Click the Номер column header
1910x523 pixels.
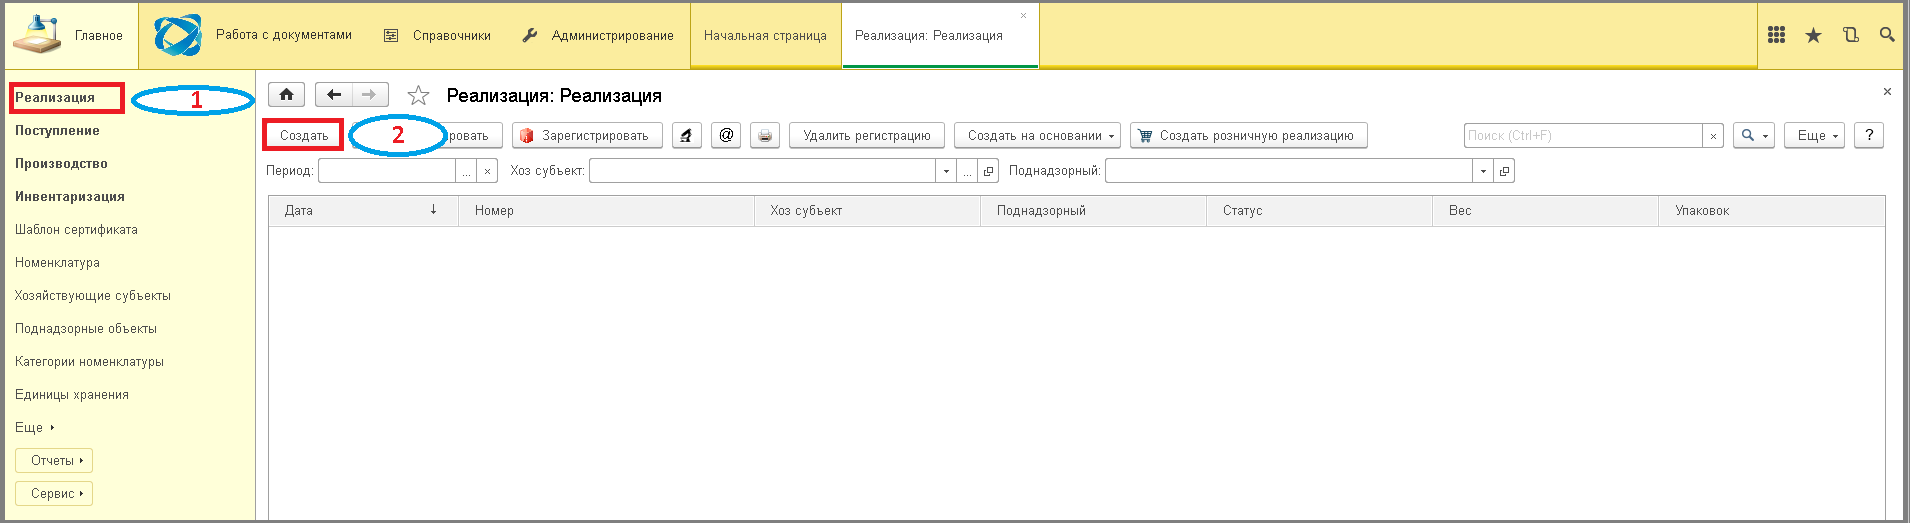(606, 211)
